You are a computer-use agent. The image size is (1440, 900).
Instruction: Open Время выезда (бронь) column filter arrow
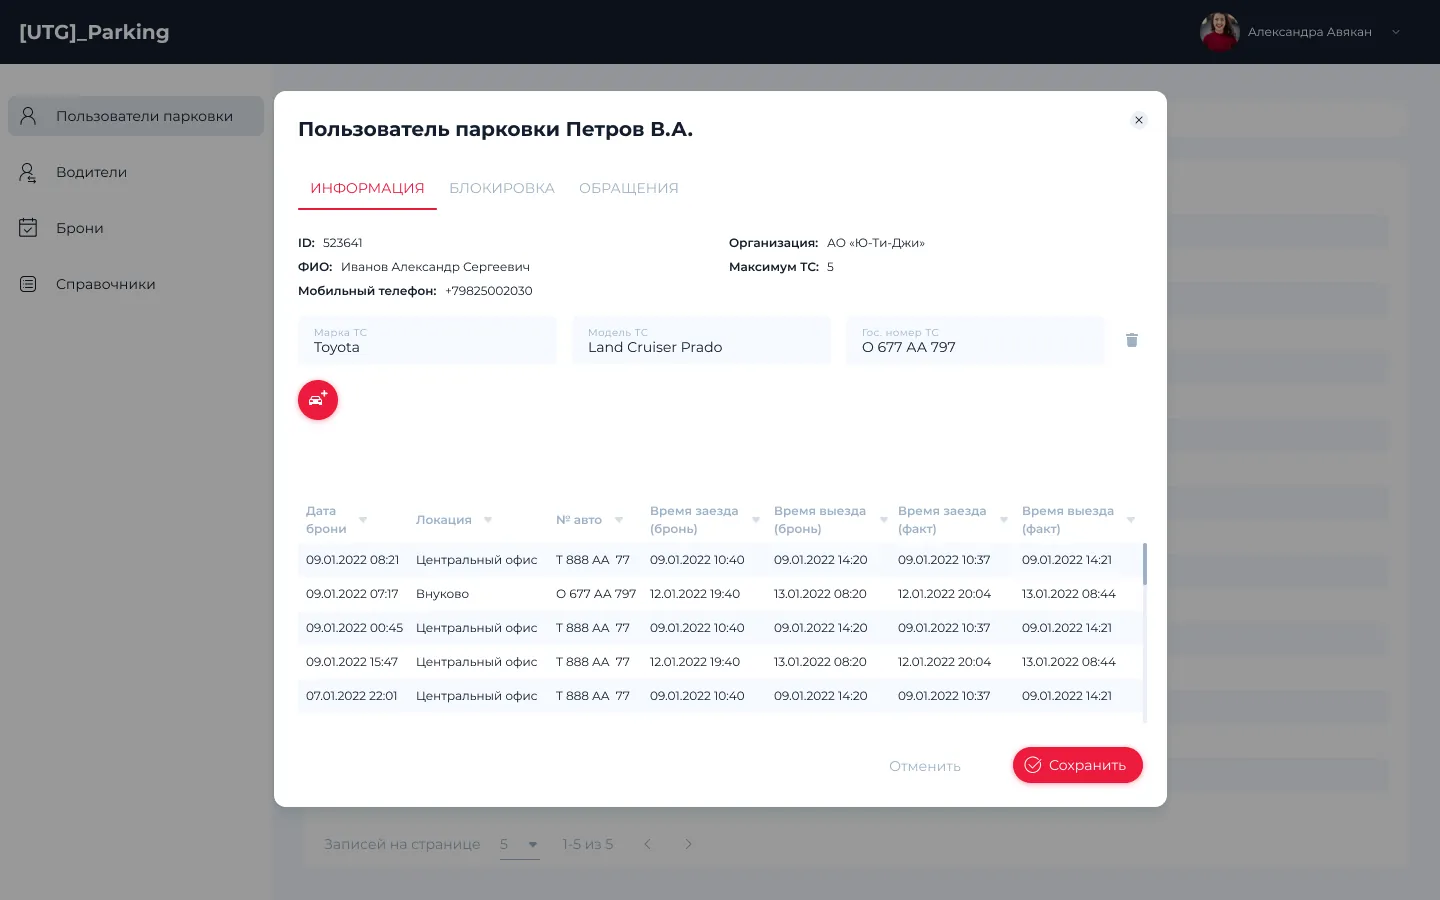(884, 520)
